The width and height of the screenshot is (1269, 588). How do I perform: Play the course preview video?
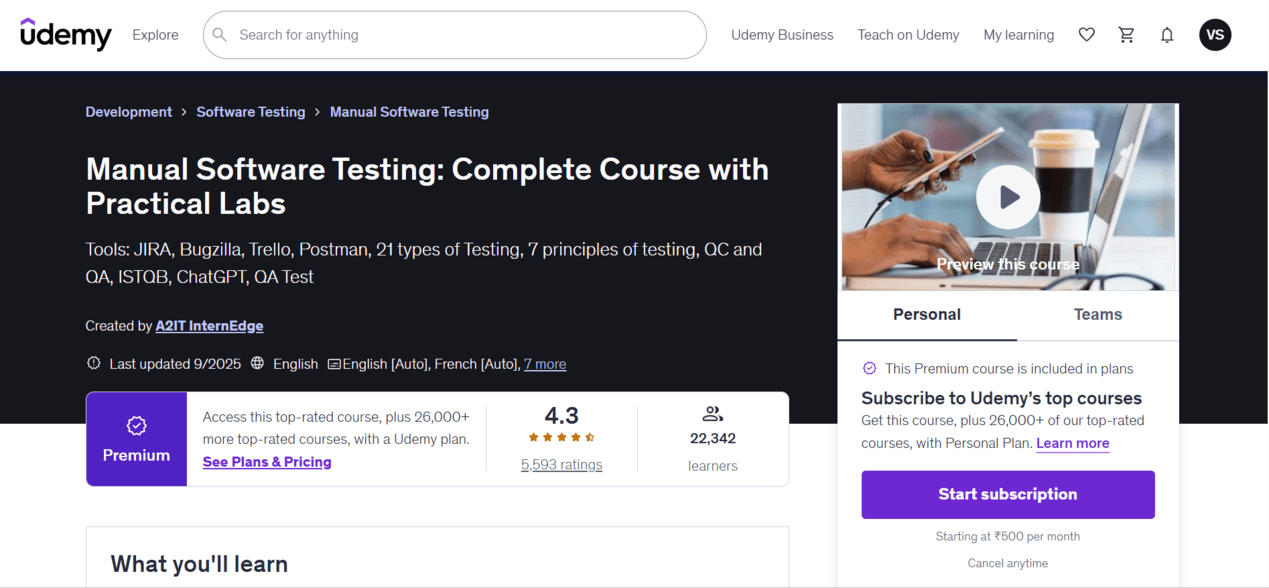[1007, 197]
